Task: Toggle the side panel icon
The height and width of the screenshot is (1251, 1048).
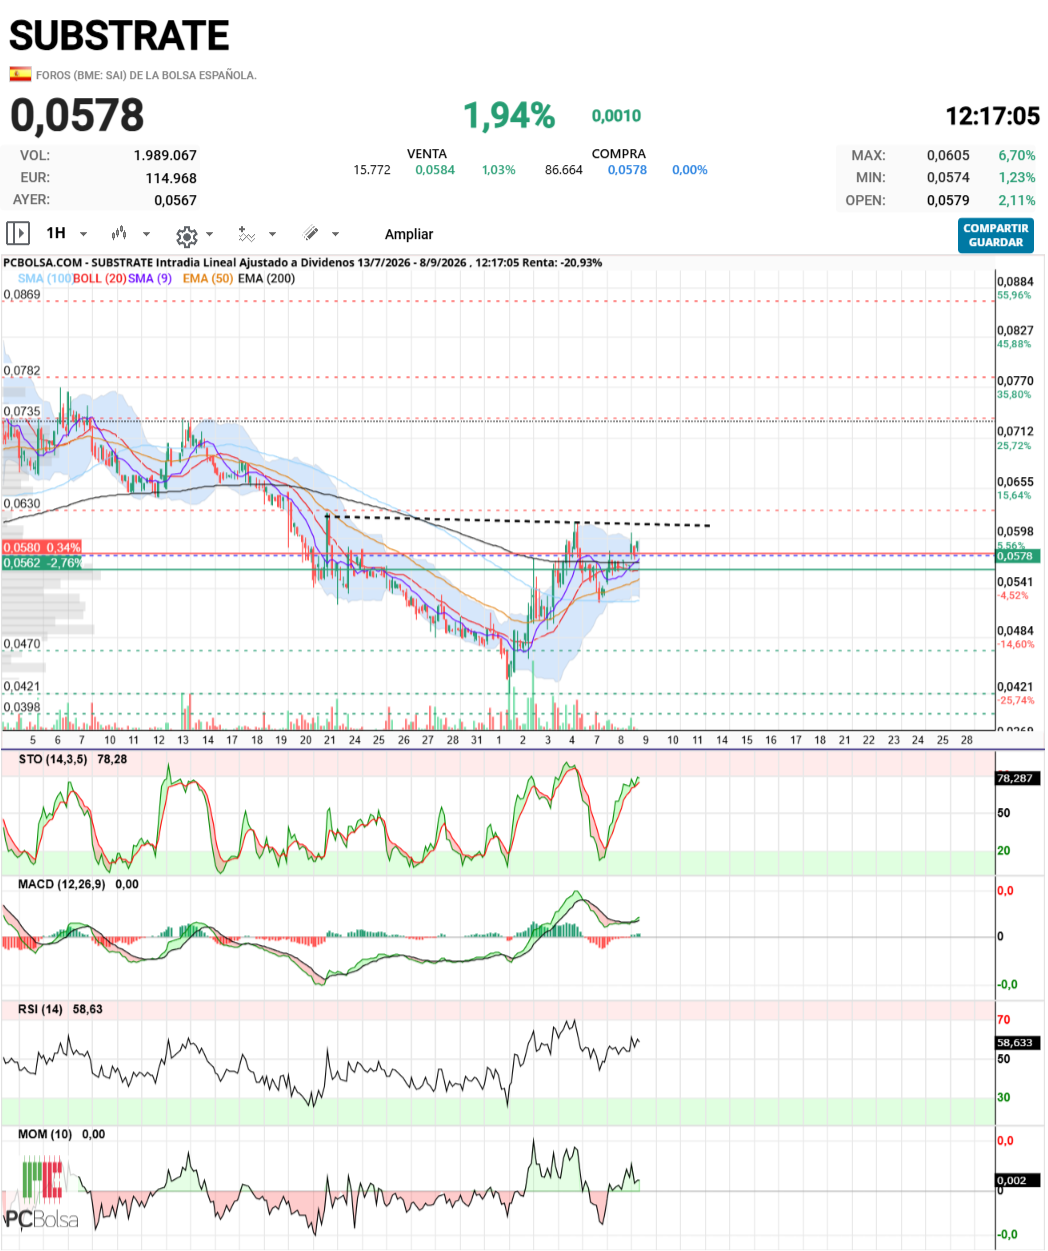Action: (x=18, y=233)
